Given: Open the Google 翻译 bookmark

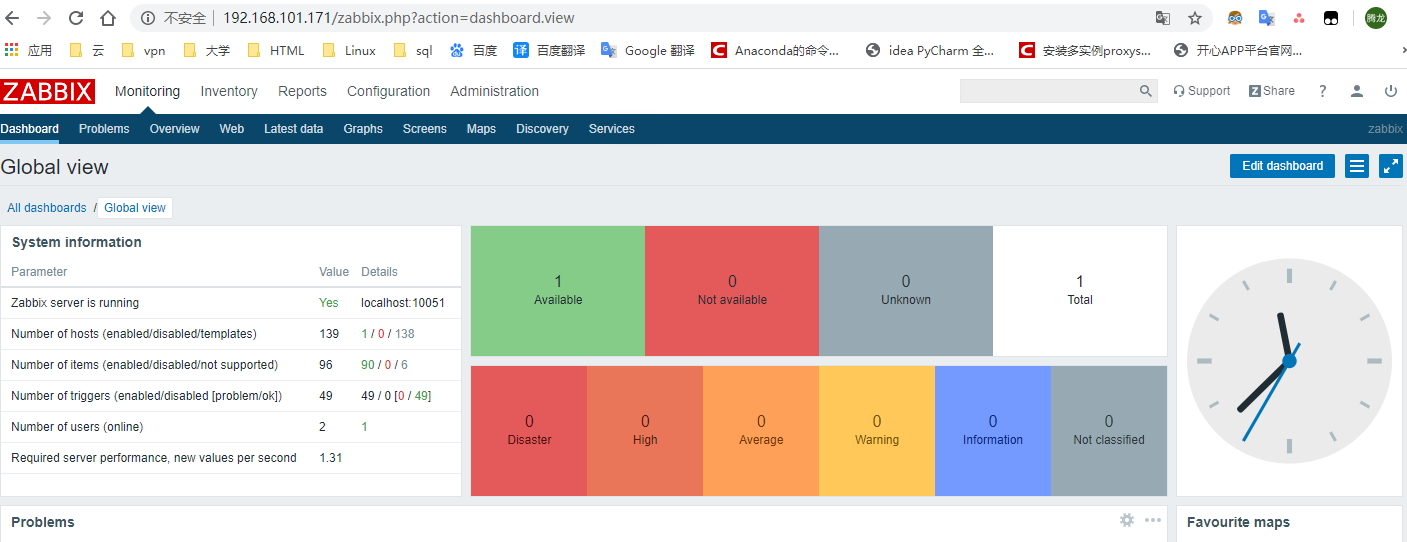Looking at the screenshot, I should [648, 50].
